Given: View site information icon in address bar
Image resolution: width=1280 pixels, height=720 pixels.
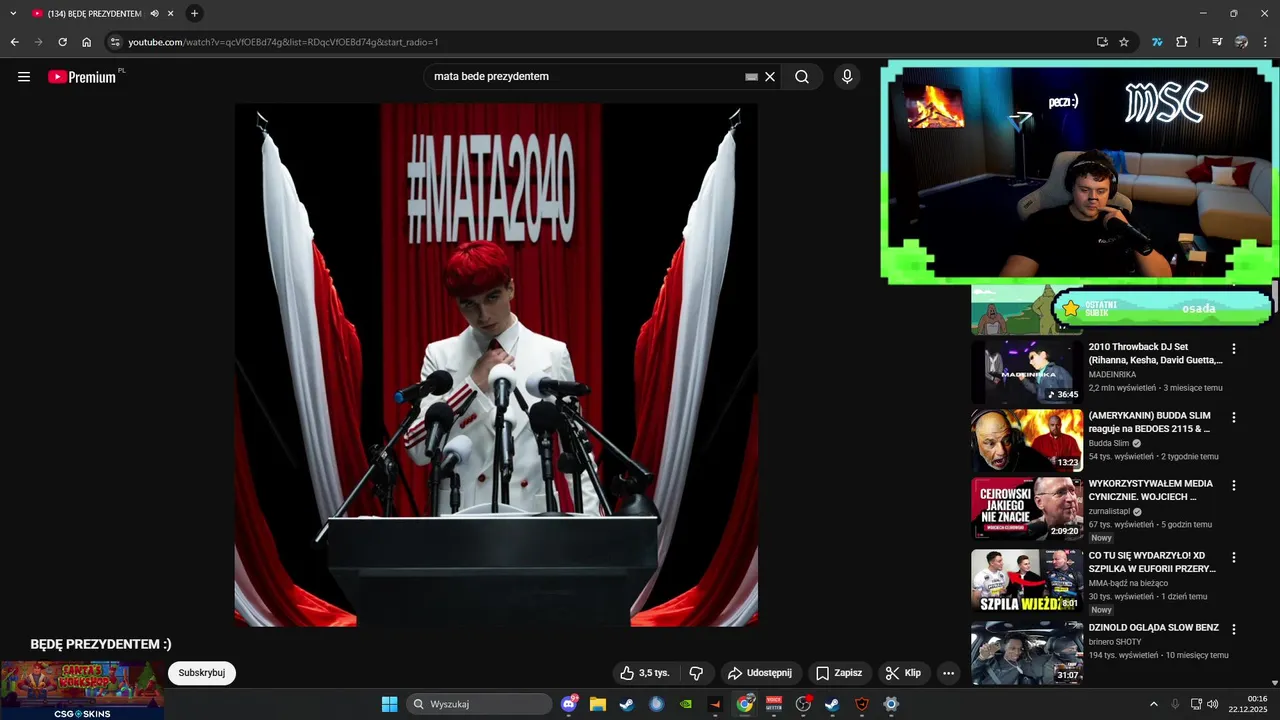Looking at the screenshot, I should (114, 42).
